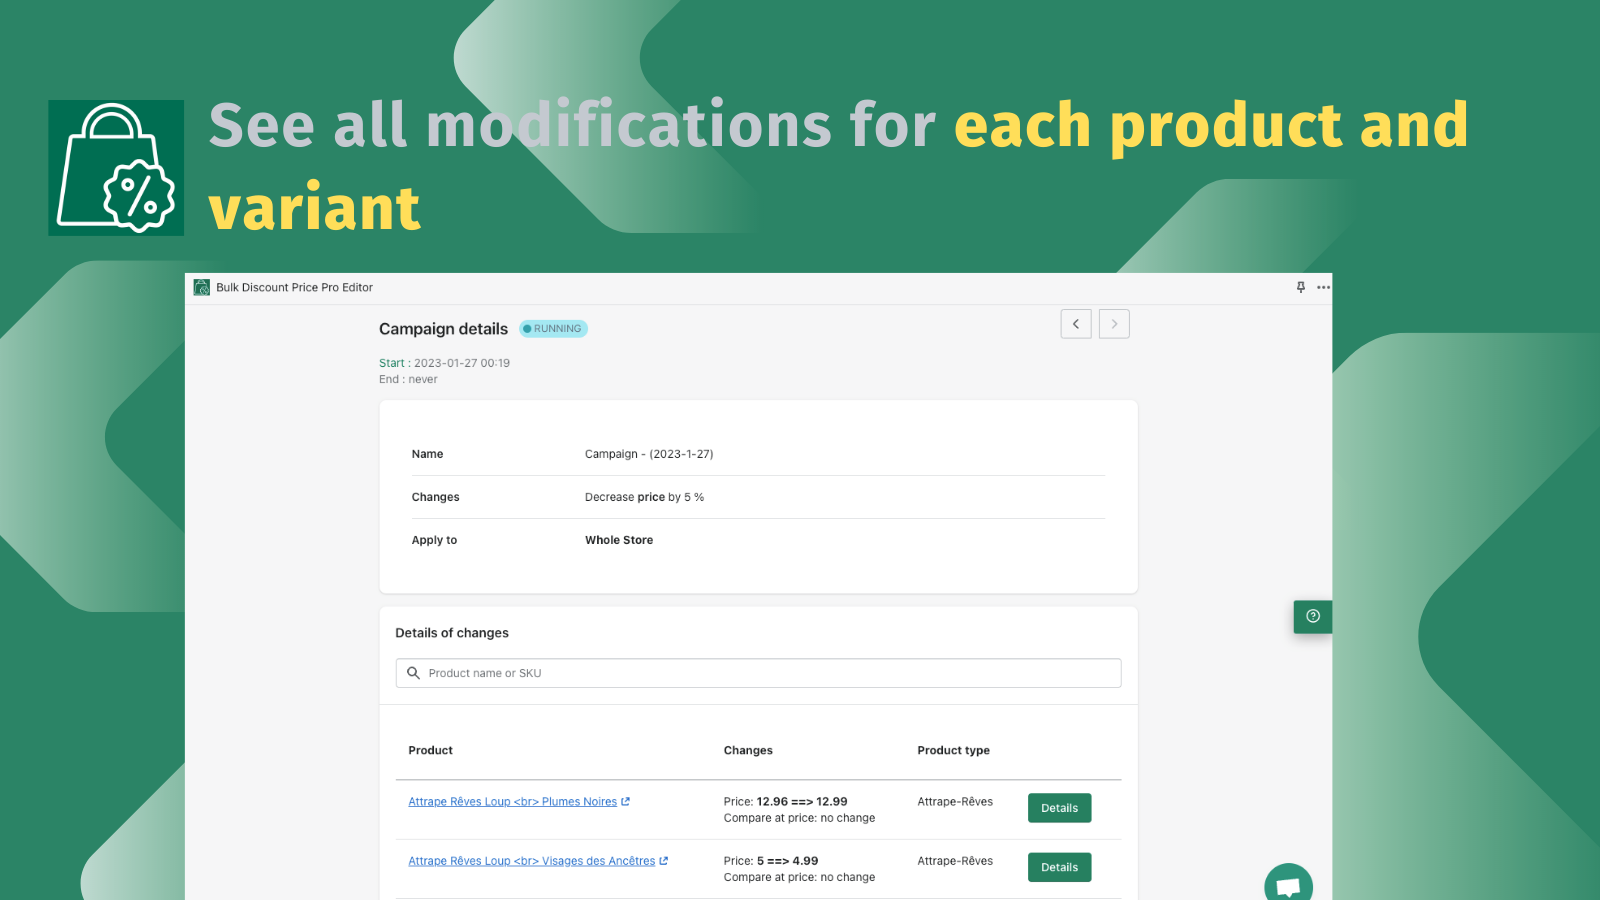Click the Campaign details heading

point(443,329)
